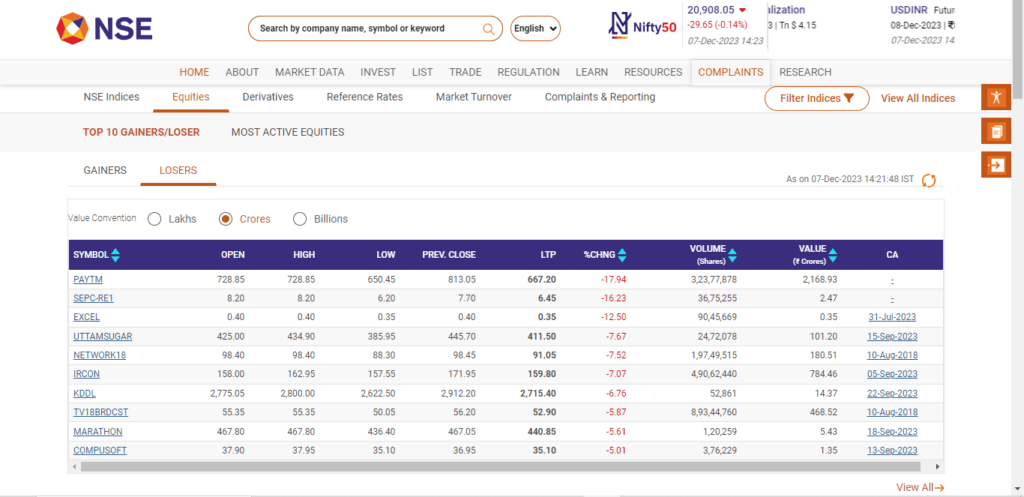The height and width of the screenshot is (497, 1024).
Task: Open the INVEST menu
Action: (378, 72)
